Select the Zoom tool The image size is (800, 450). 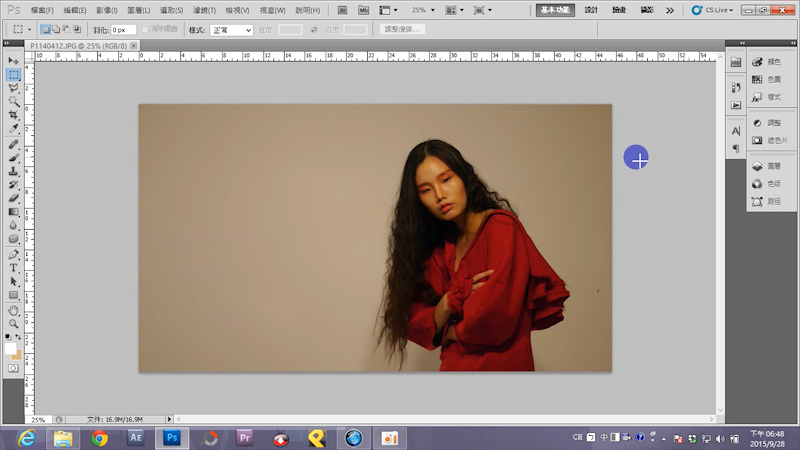tap(13, 323)
